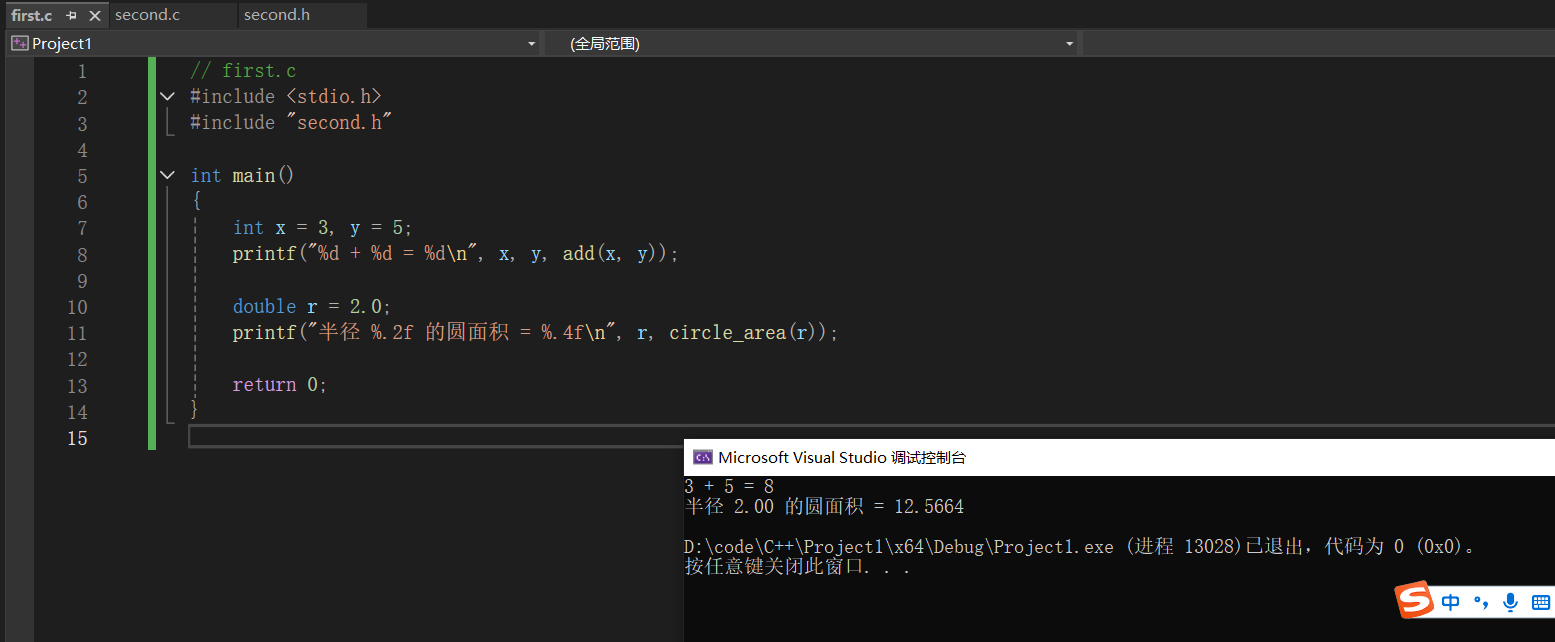Click the double r = 2.0; statement
This screenshot has width=1555, height=642.
[312, 306]
